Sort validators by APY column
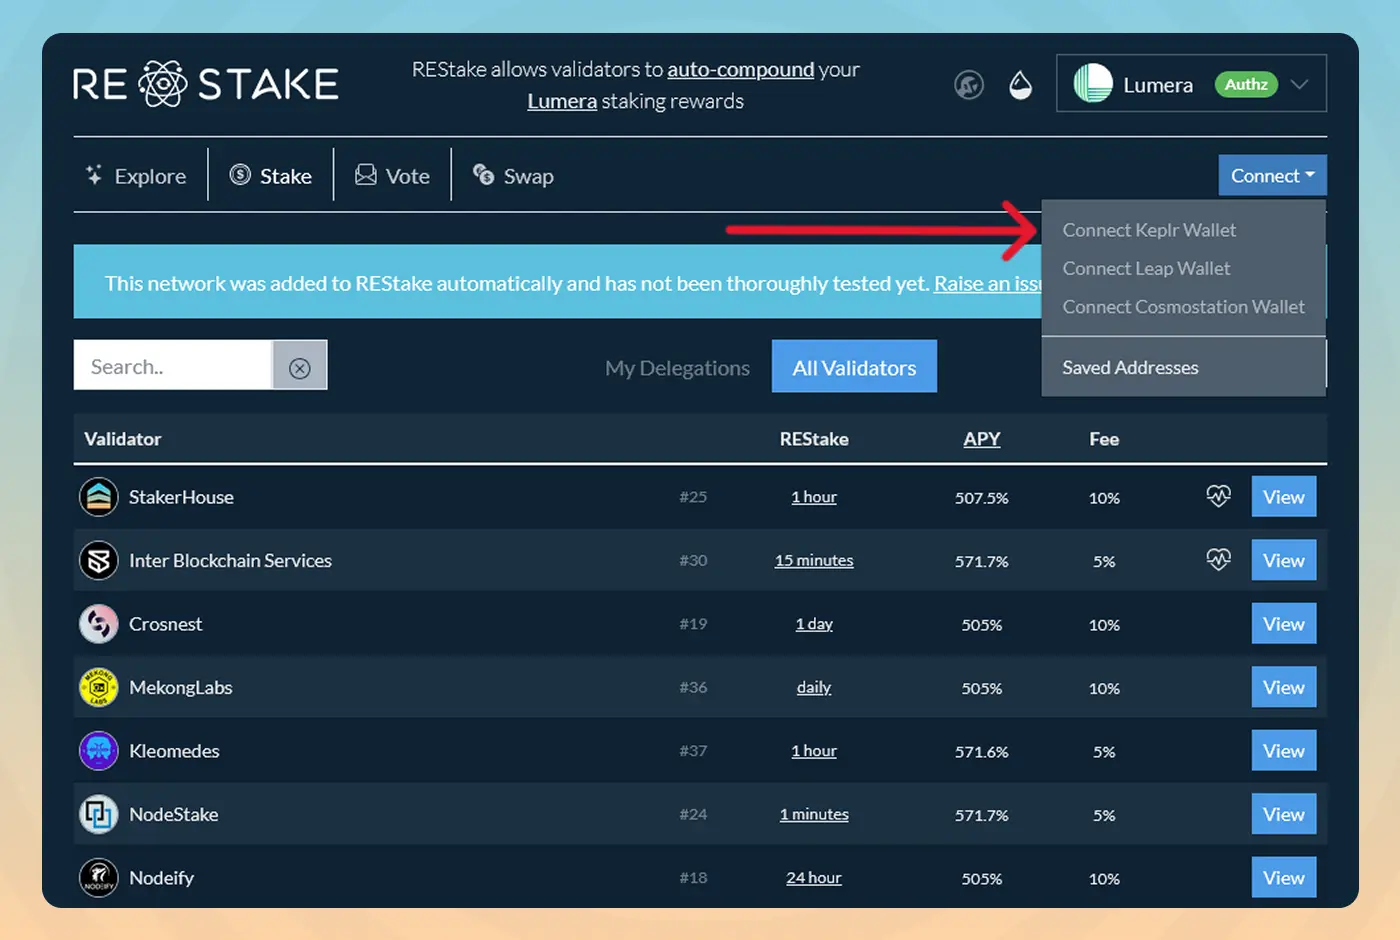This screenshot has height=940, width=1400. (x=981, y=439)
